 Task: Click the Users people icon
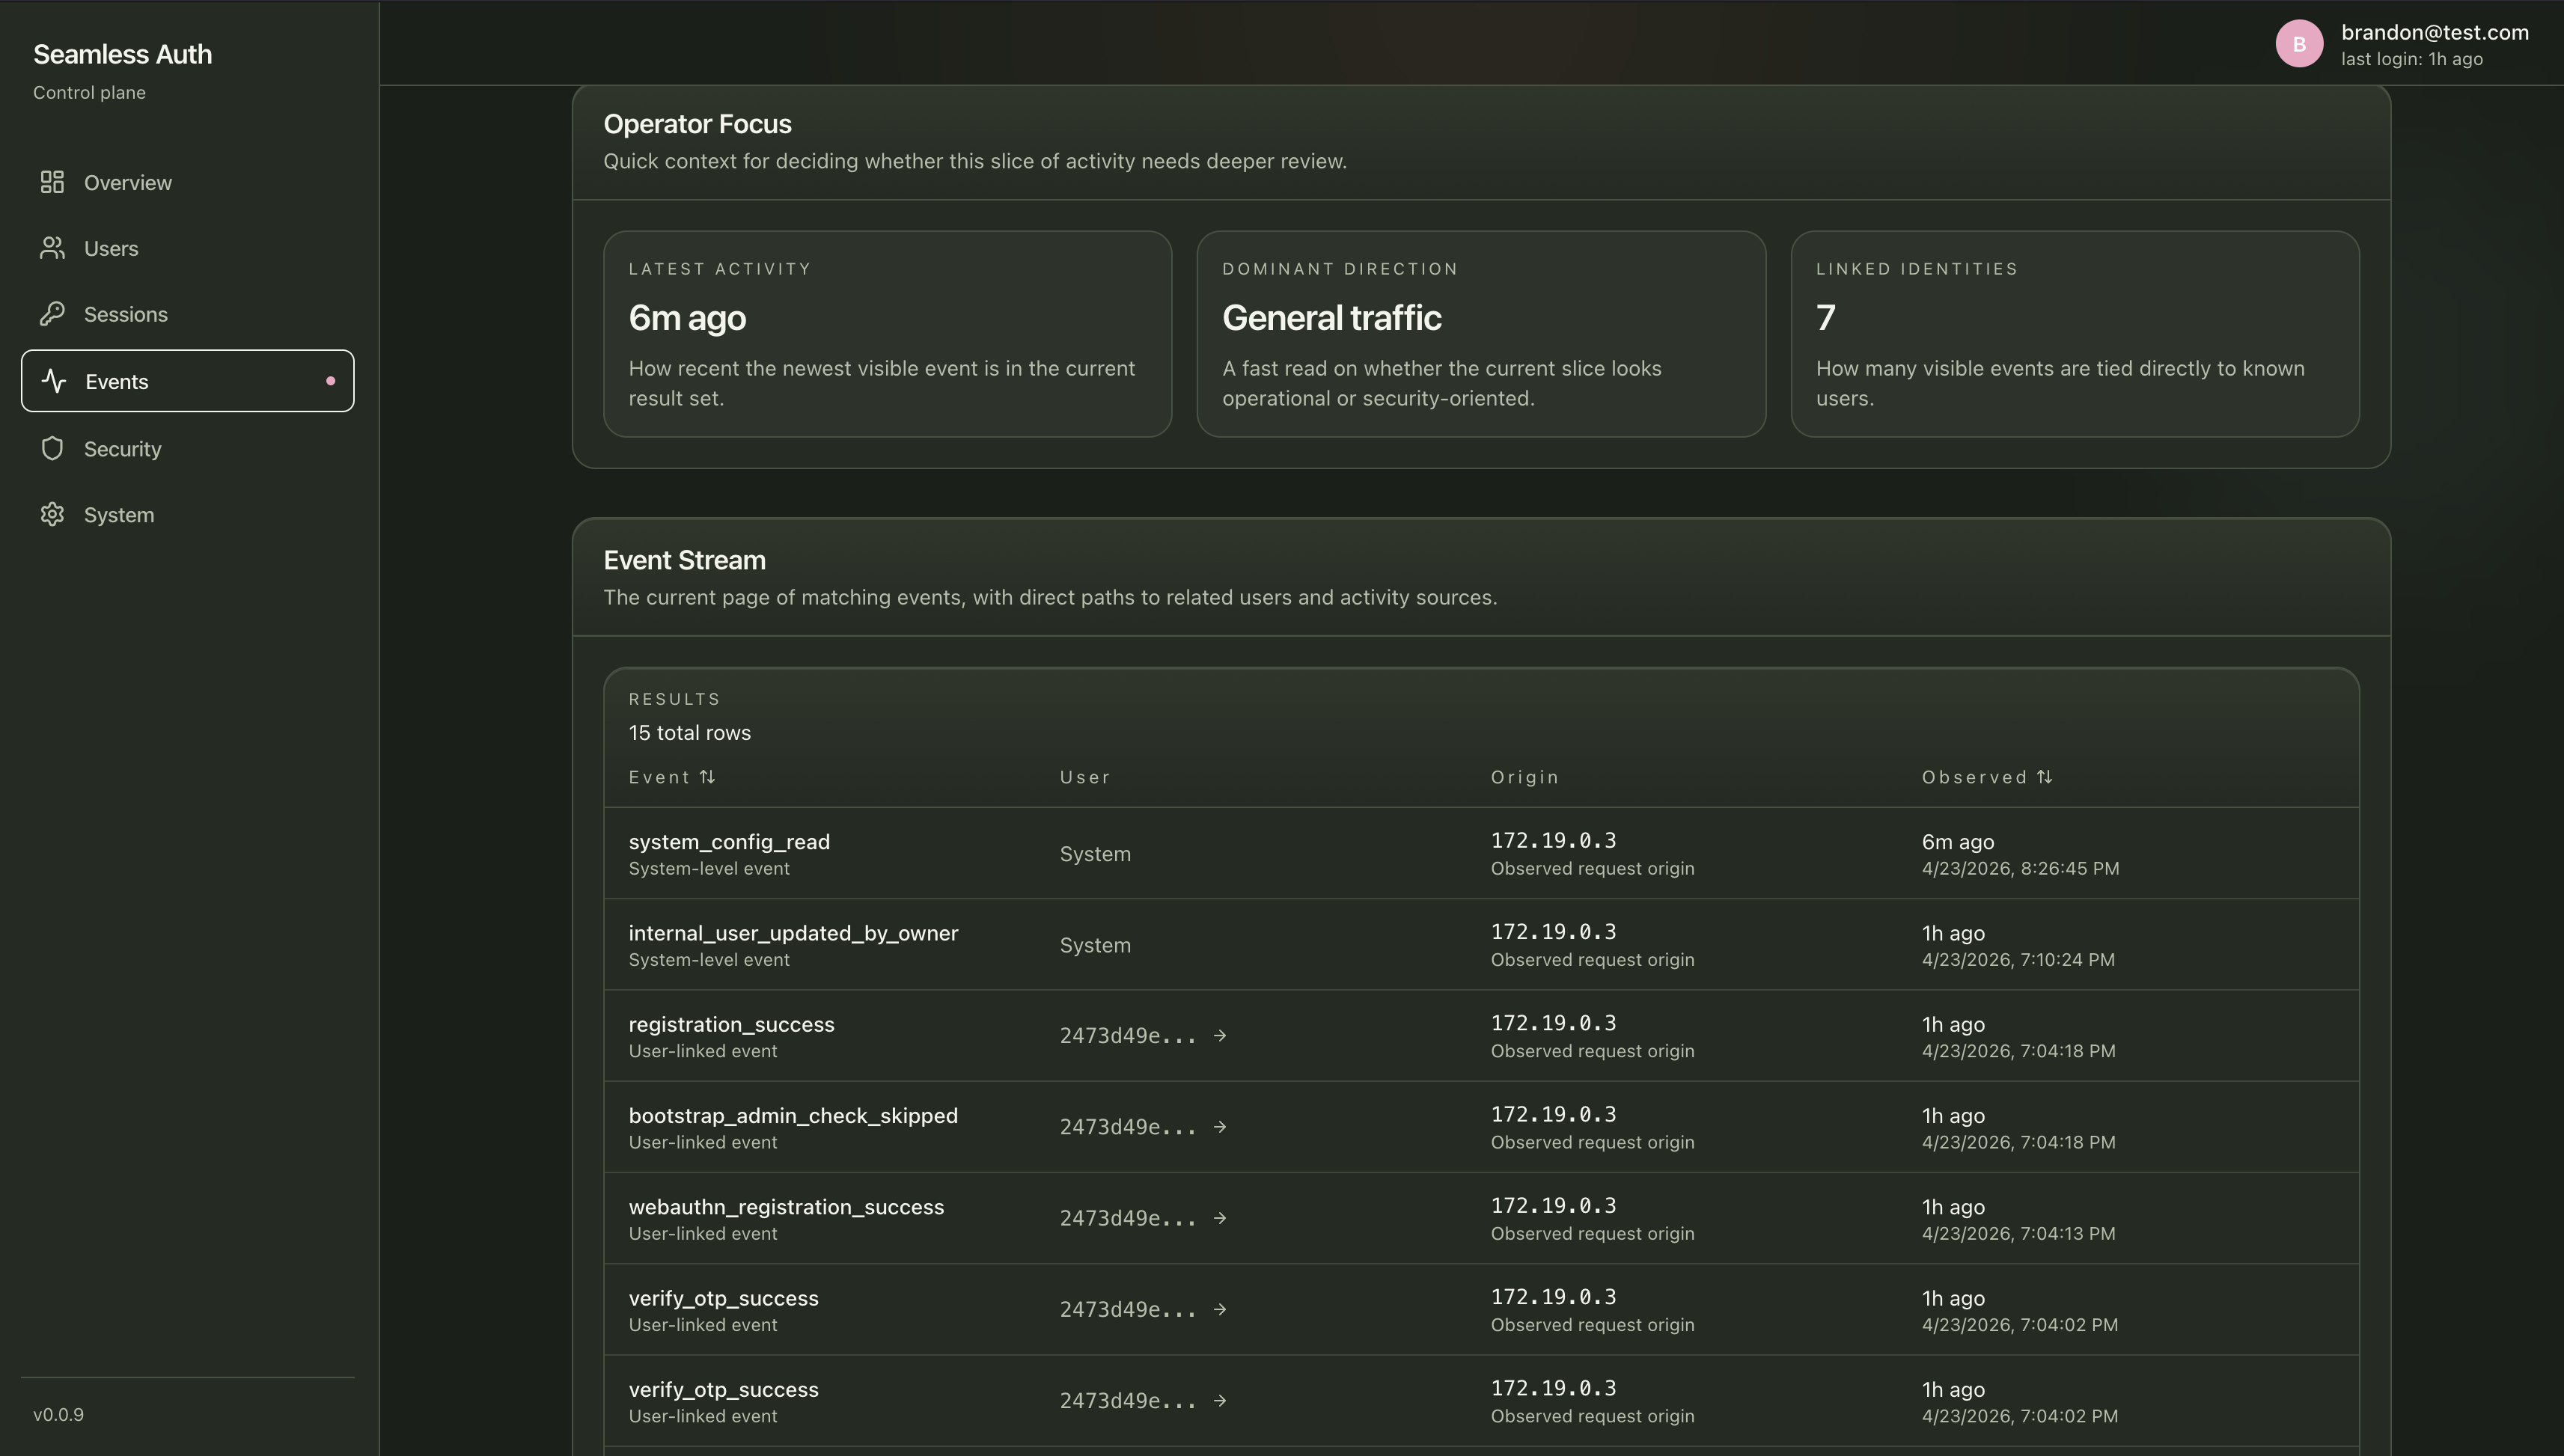click(52, 248)
